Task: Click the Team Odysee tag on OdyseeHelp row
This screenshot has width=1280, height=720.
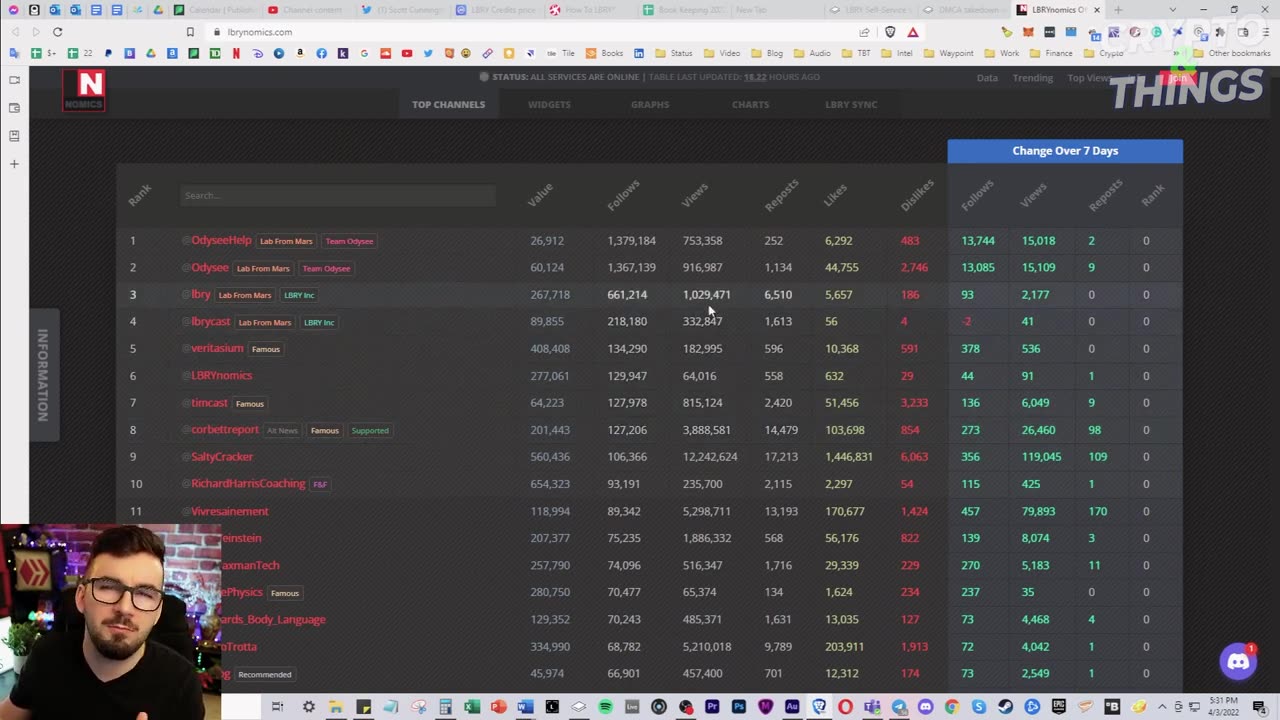Action: [x=349, y=241]
